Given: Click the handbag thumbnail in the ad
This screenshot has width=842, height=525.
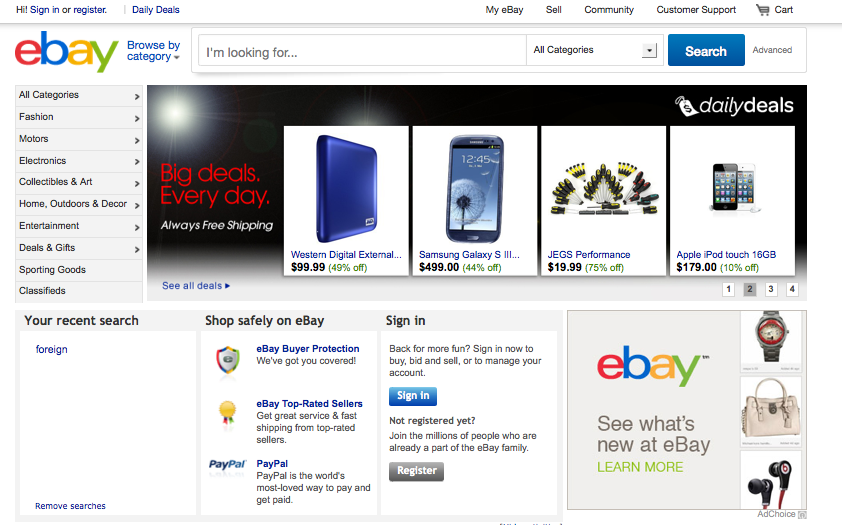Looking at the screenshot, I should 771,411.
